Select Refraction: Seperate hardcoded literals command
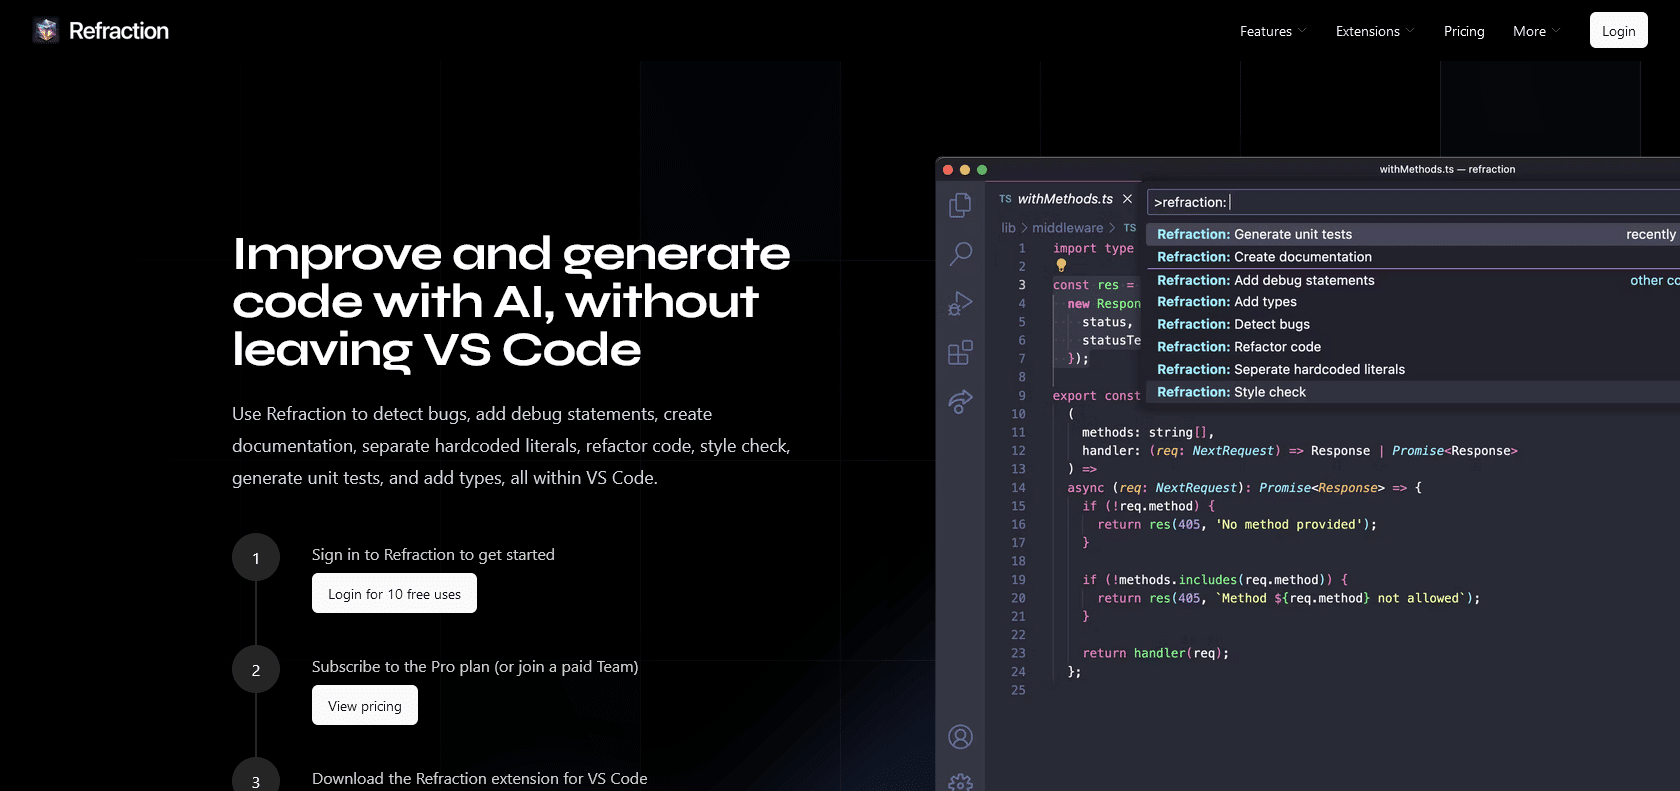This screenshot has width=1680, height=791. [x=1413, y=369]
